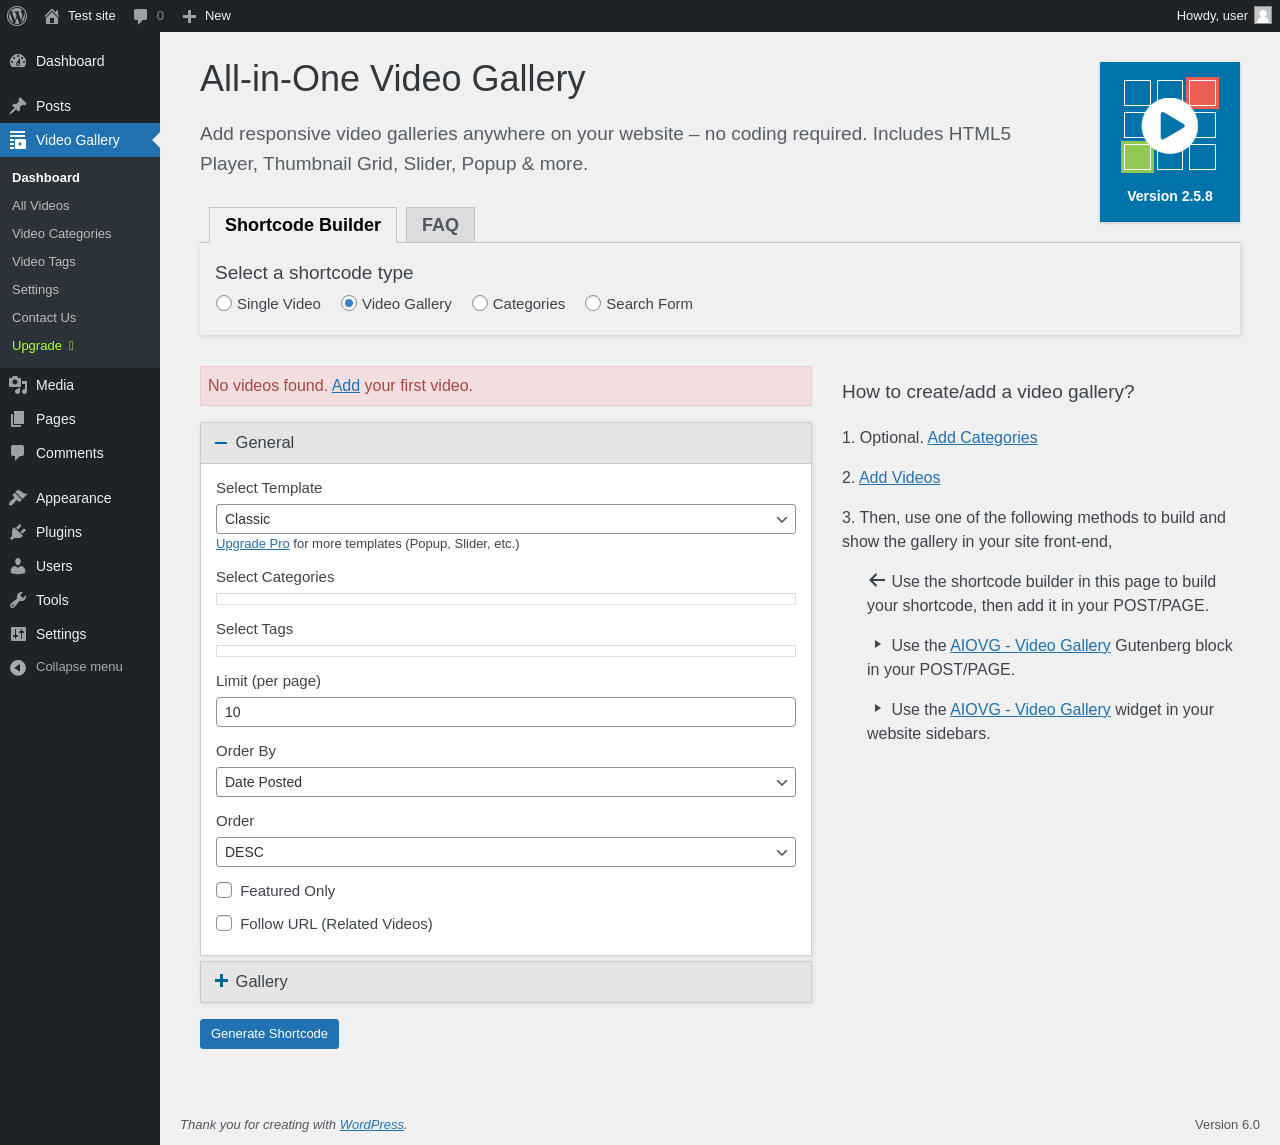Image resolution: width=1280 pixels, height=1145 pixels.
Task: Click the Plugins icon in sidebar
Action: click(x=18, y=532)
